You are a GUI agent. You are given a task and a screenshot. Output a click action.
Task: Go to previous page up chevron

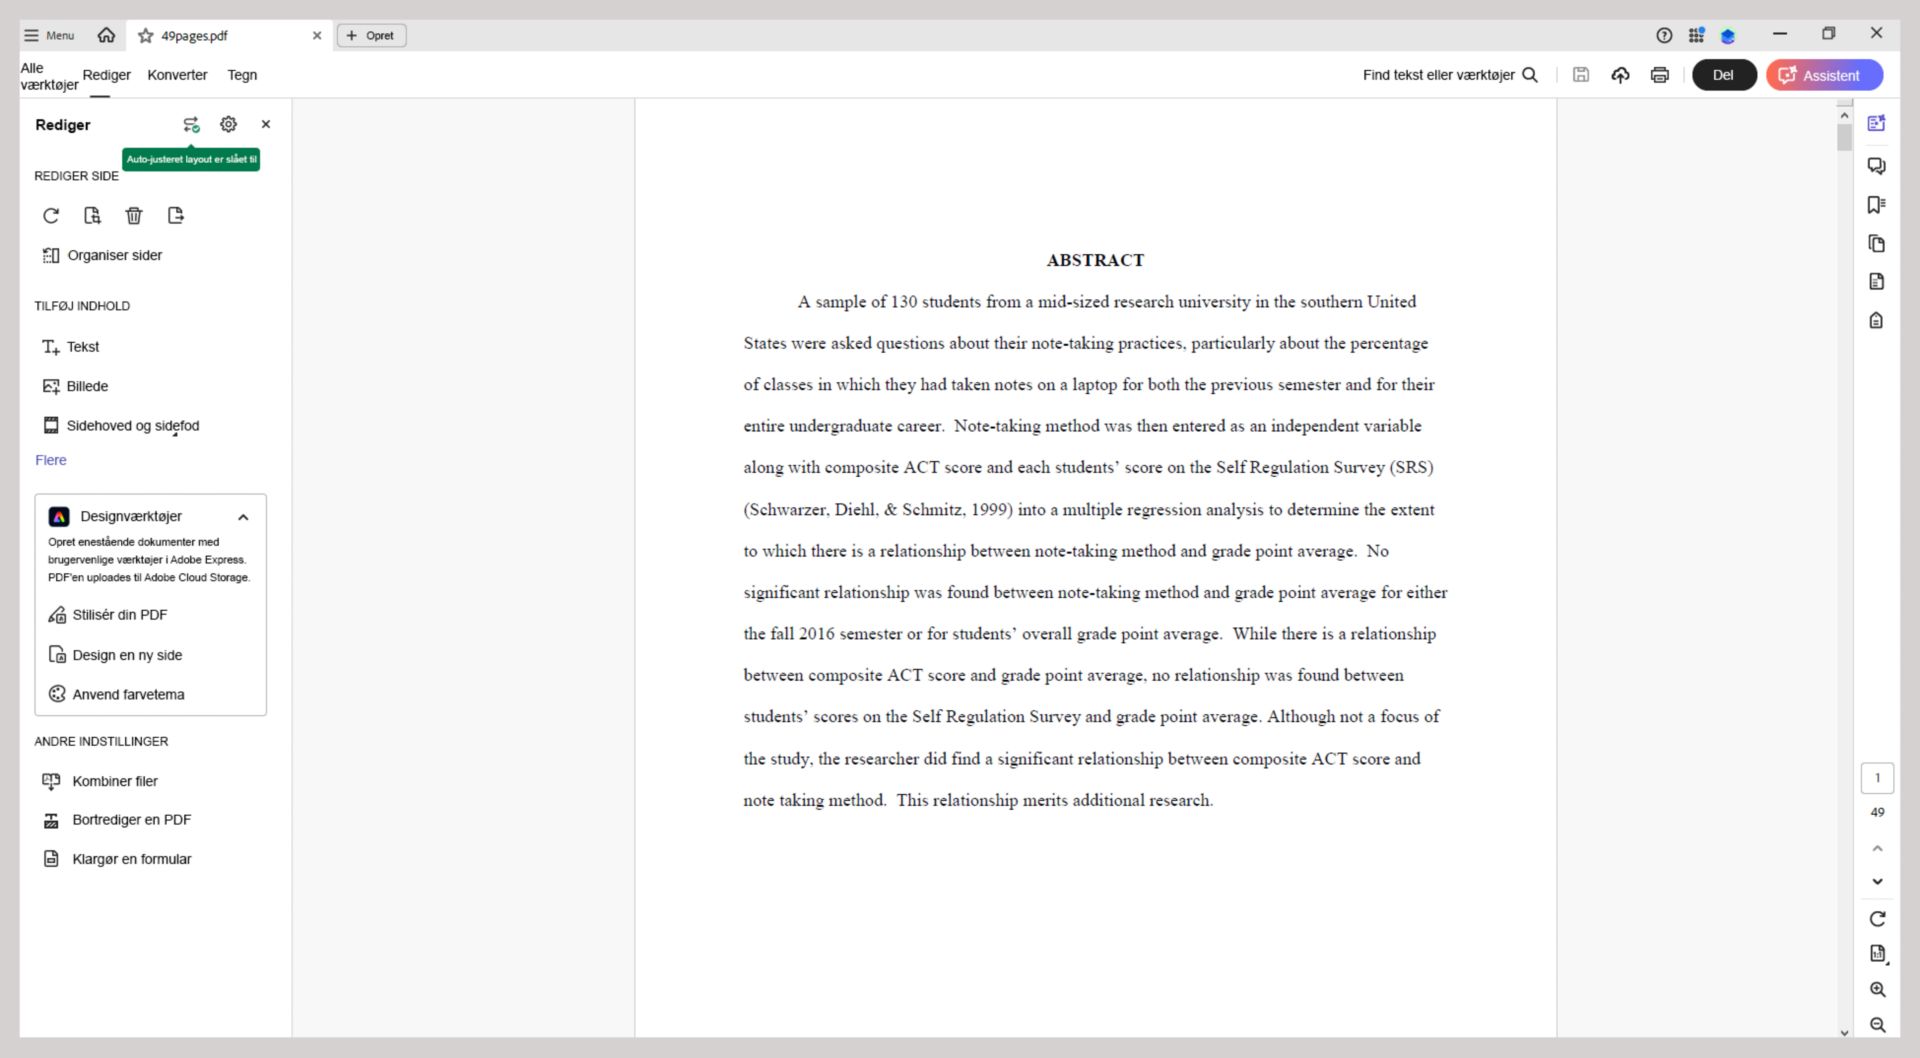pyautogui.click(x=1877, y=849)
